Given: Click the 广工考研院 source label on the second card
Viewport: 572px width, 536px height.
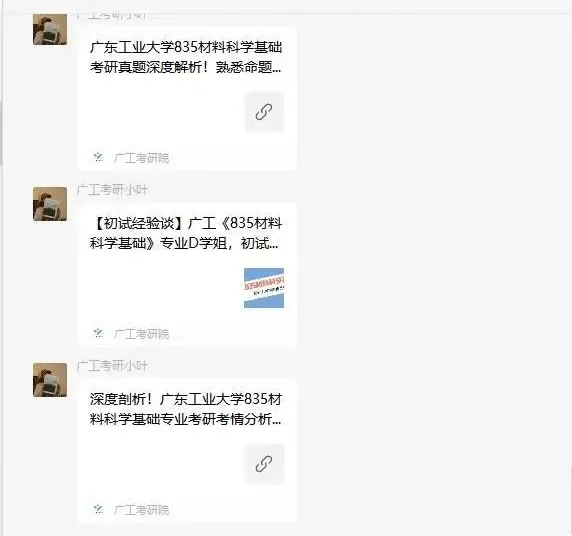Looking at the screenshot, I should pos(142,334).
